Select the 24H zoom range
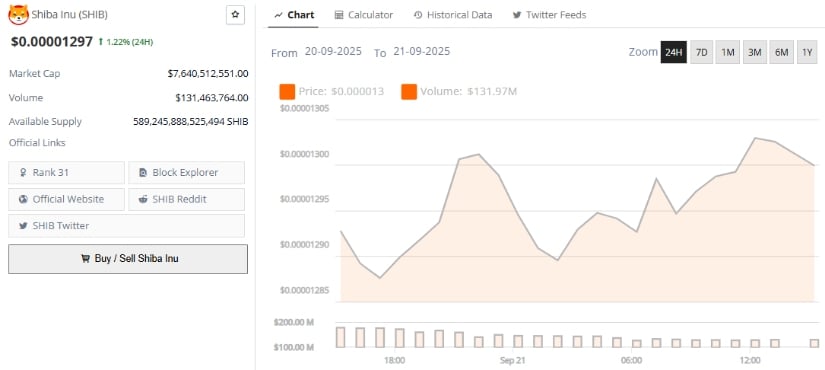Viewport: 825px width, 370px height. click(673, 52)
